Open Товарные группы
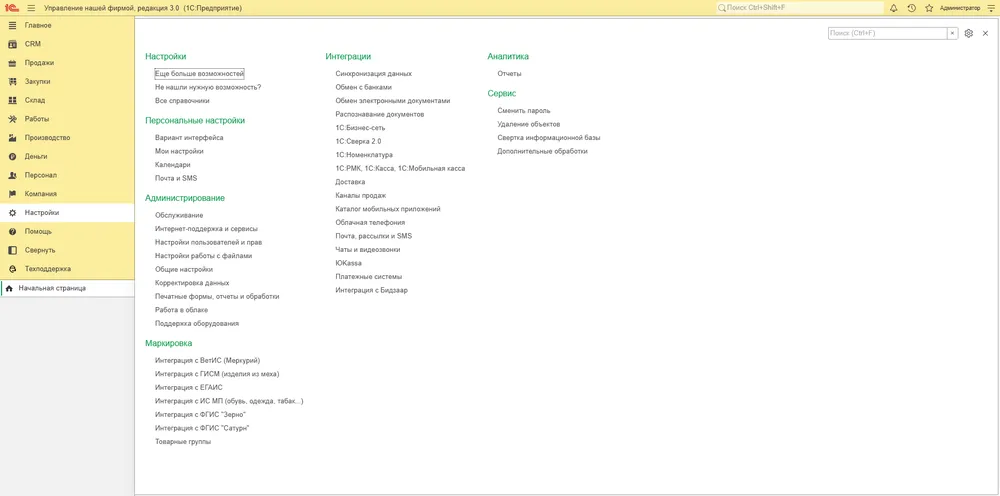 [x=183, y=441]
